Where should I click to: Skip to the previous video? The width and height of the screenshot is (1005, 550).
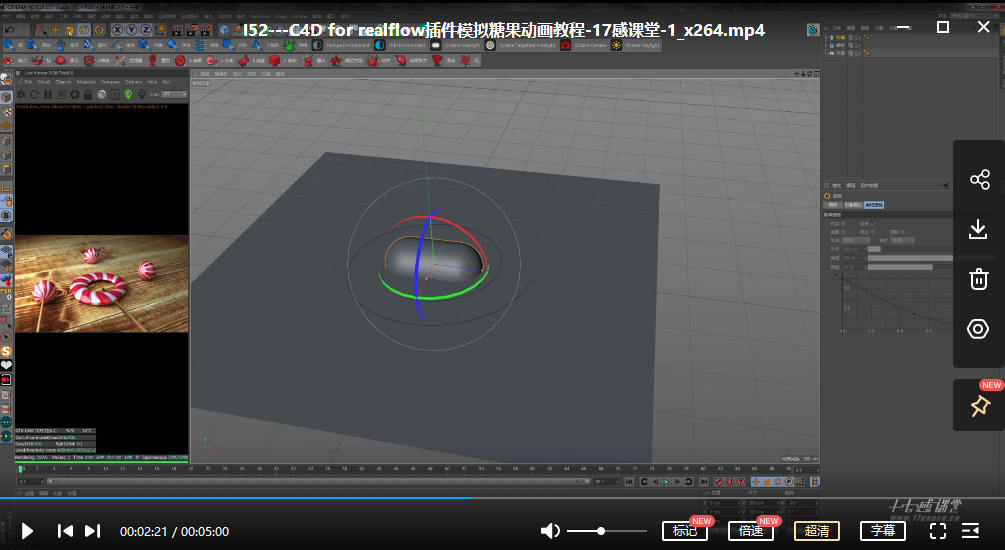(65, 531)
